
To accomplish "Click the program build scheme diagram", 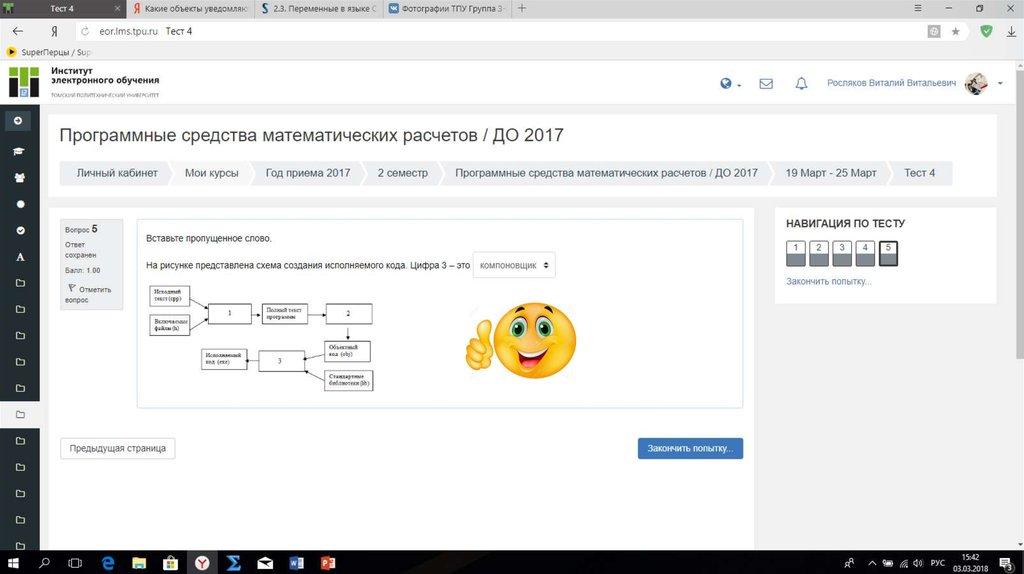I will pos(261,338).
